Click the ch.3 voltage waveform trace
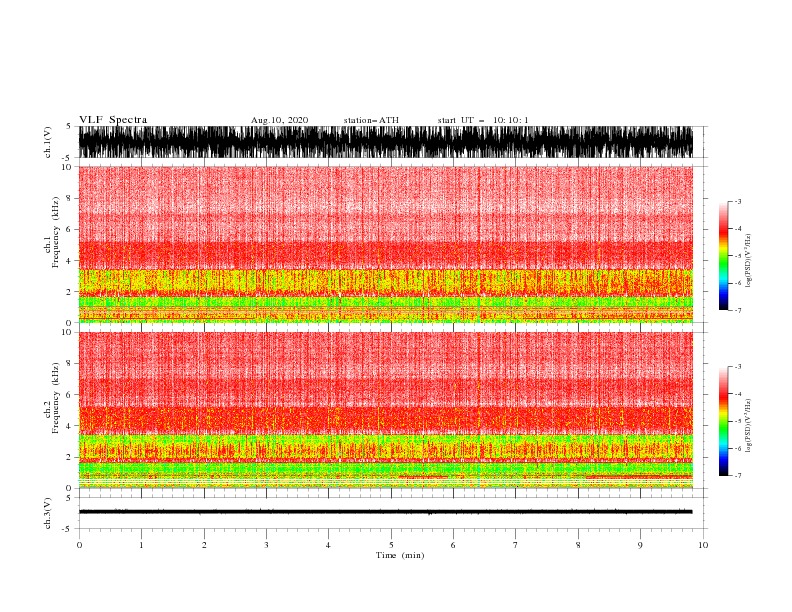 [386, 512]
